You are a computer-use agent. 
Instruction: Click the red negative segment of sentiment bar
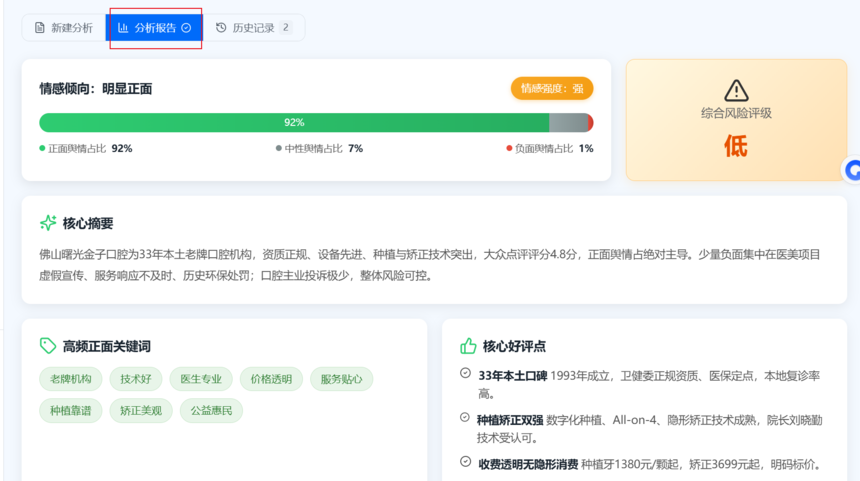click(x=590, y=122)
